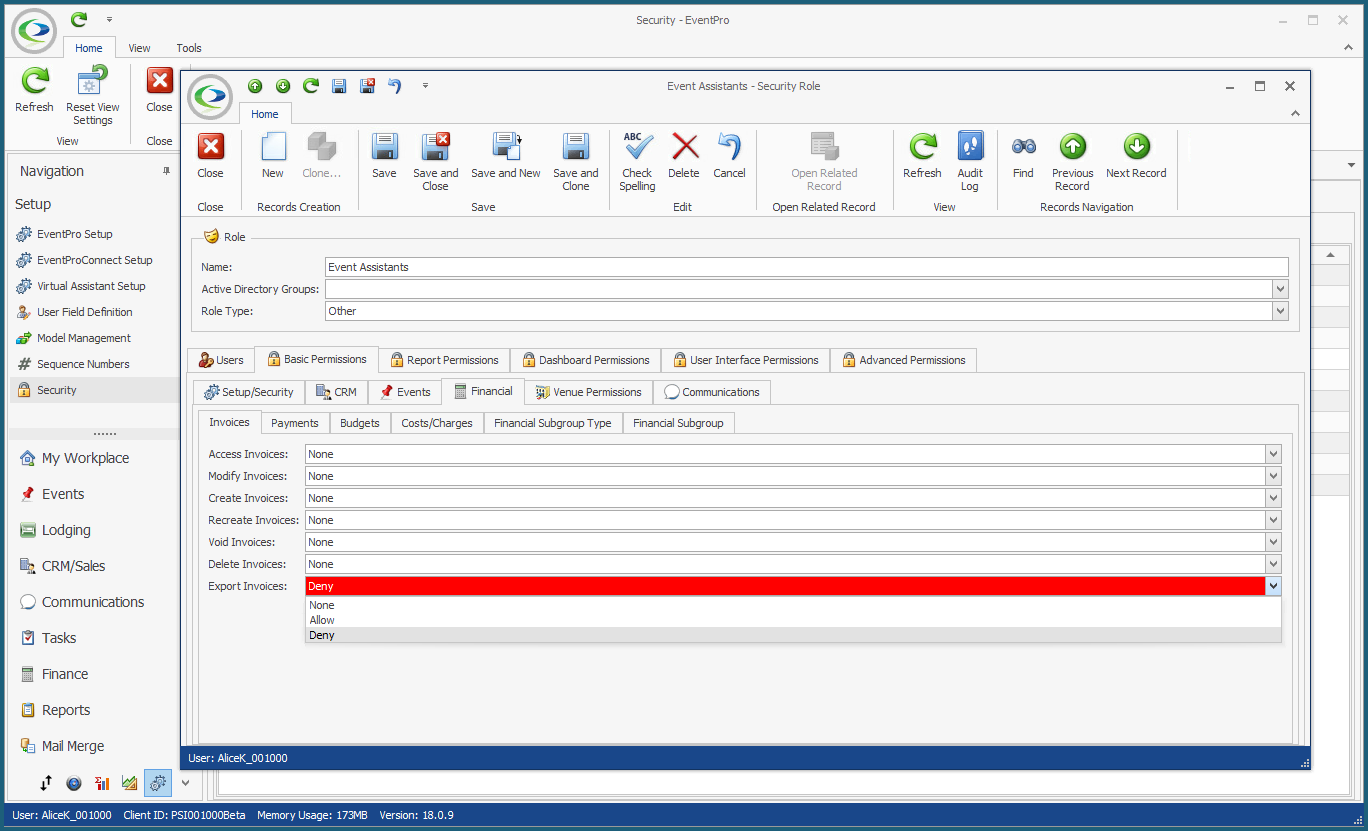Select None in Export Invoices list

click(x=793, y=605)
